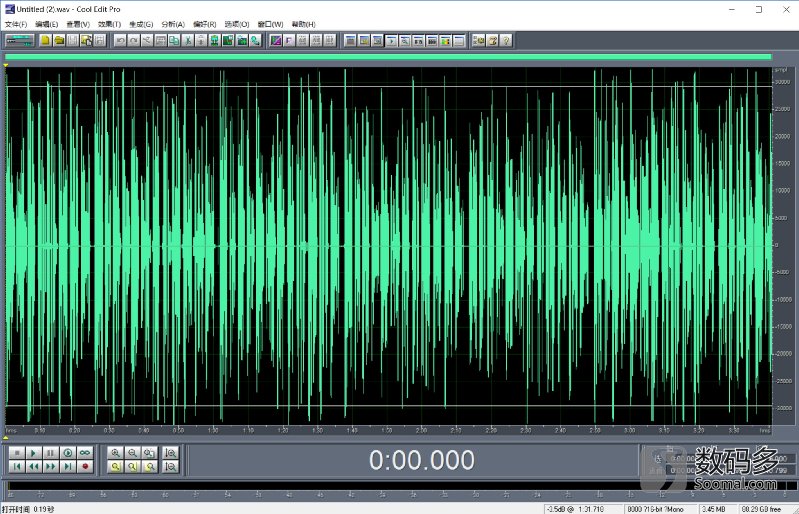This screenshot has width=799, height=514.
Task: Click the yellow Zoom to Selection icon
Action: pos(116,466)
